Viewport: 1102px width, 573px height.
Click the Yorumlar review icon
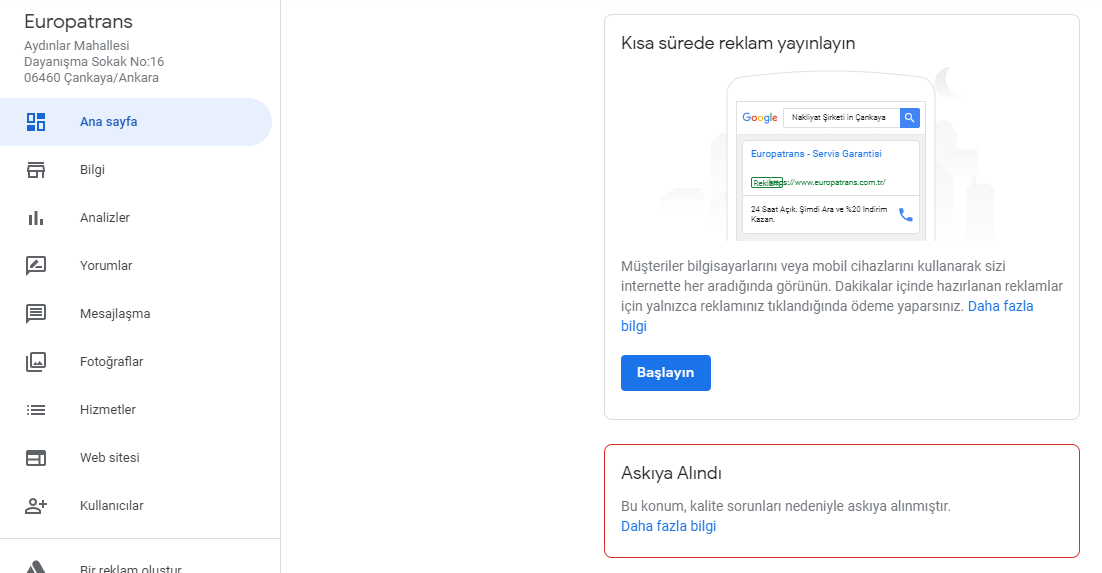click(x=36, y=266)
